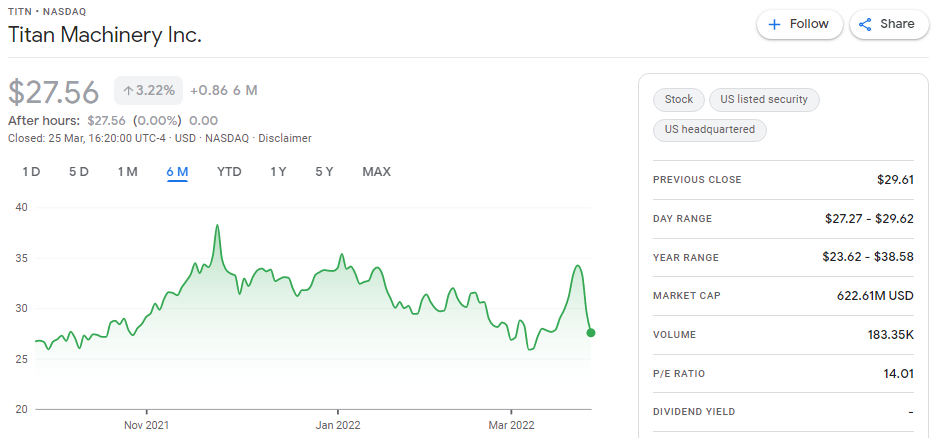
Task: Click the P/E RATIO label
Action: [x=679, y=374]
